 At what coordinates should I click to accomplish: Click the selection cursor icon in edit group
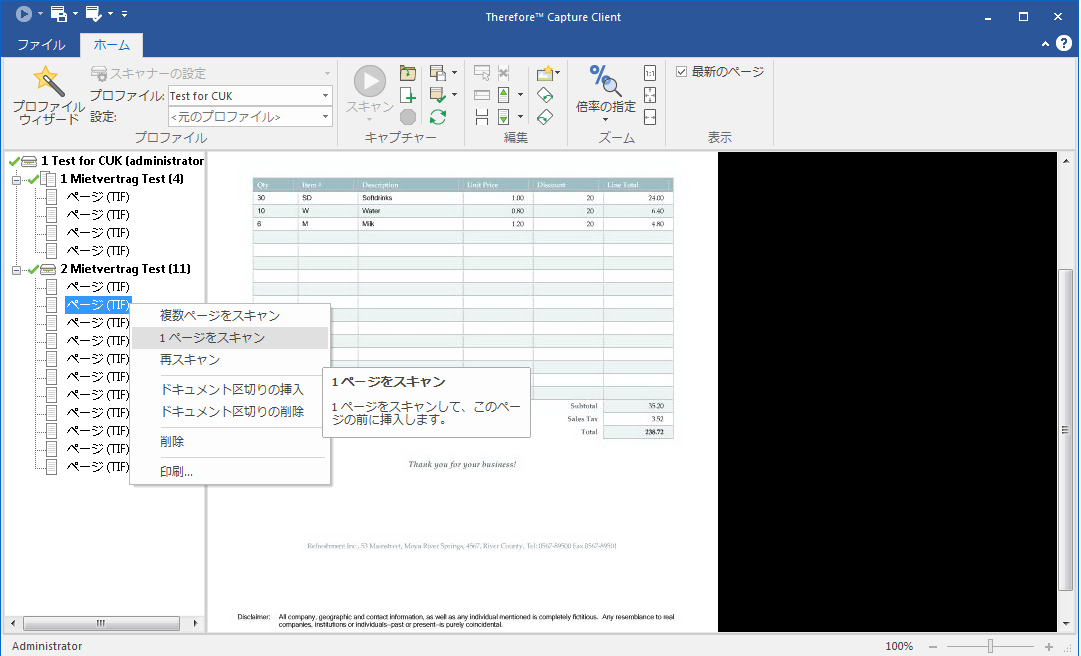pyautogui.click(x=483, y=72)
